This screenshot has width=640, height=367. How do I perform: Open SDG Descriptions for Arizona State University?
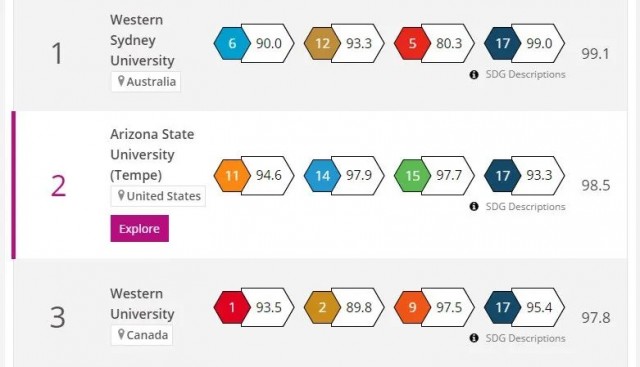click(525, 207)
